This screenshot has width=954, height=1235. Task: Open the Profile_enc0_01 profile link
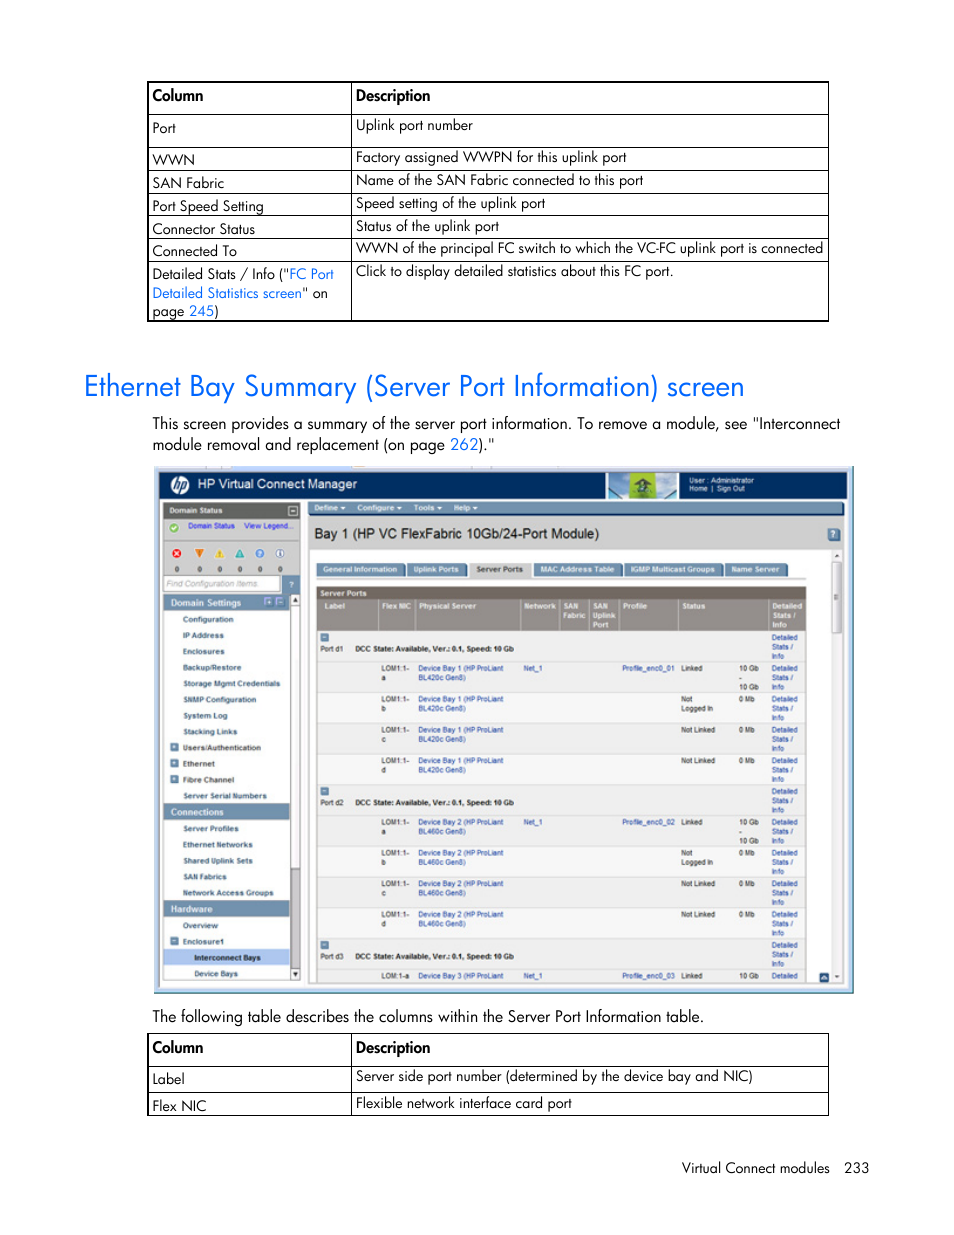click(648, 668)
